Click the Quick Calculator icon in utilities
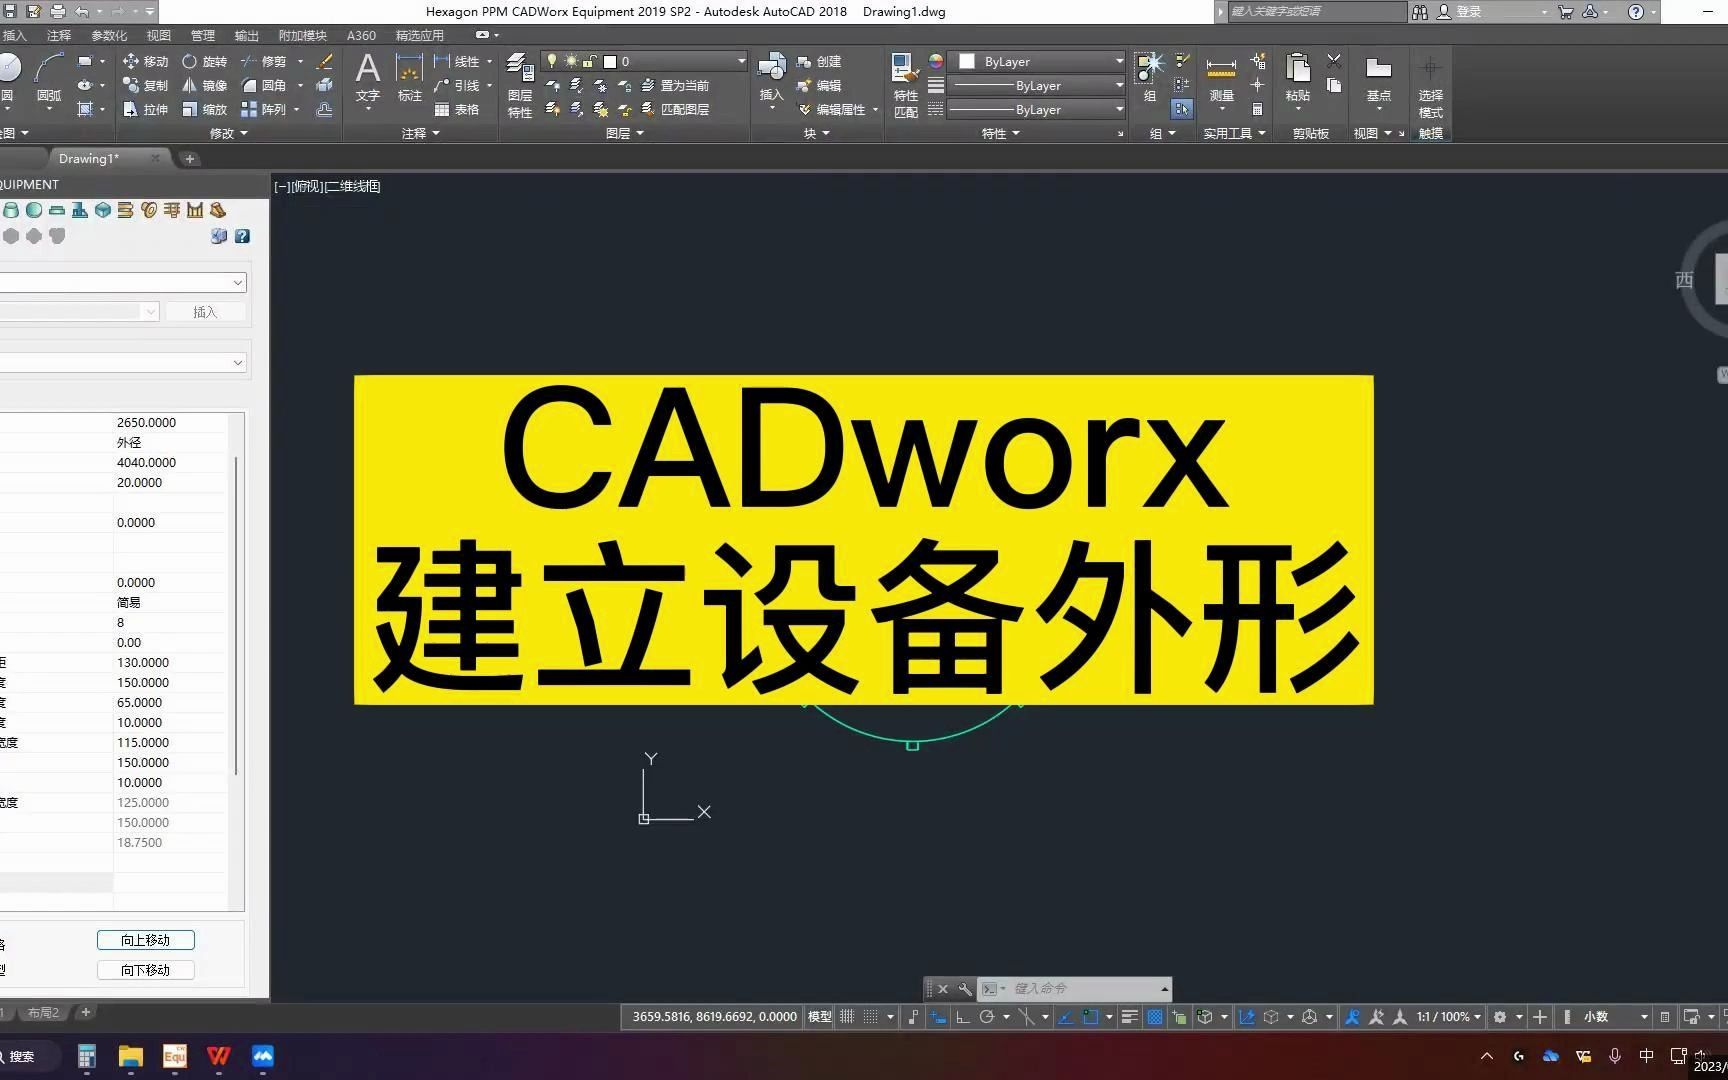 (x=1258, y=109)
